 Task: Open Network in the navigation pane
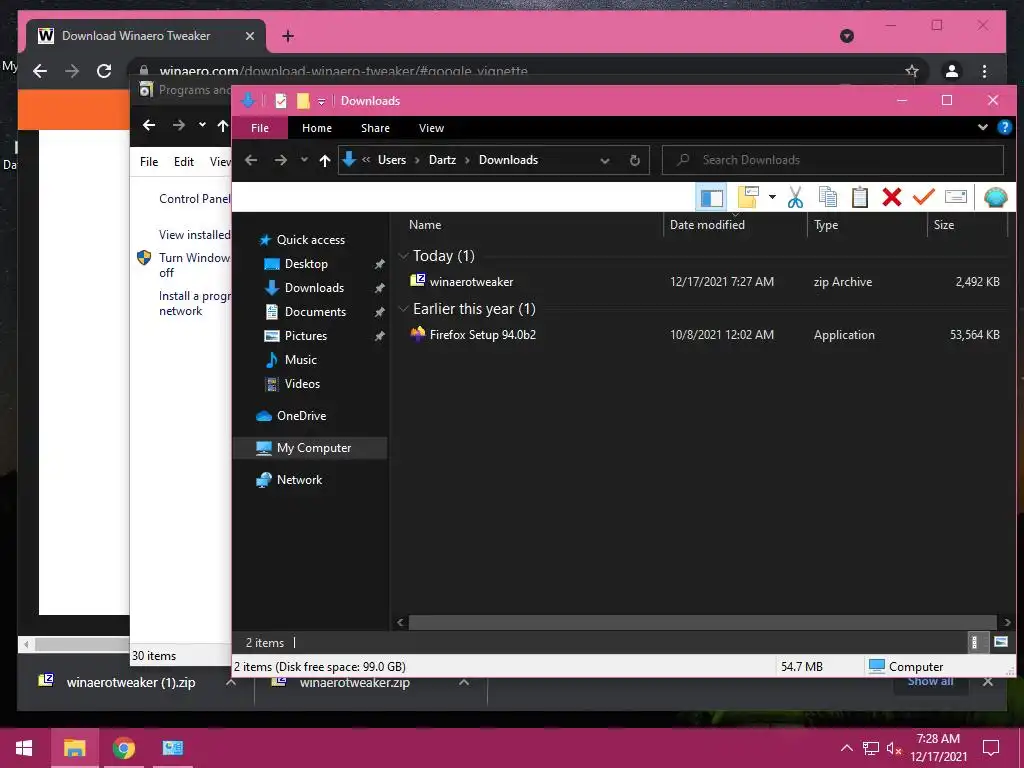[299, 480]
